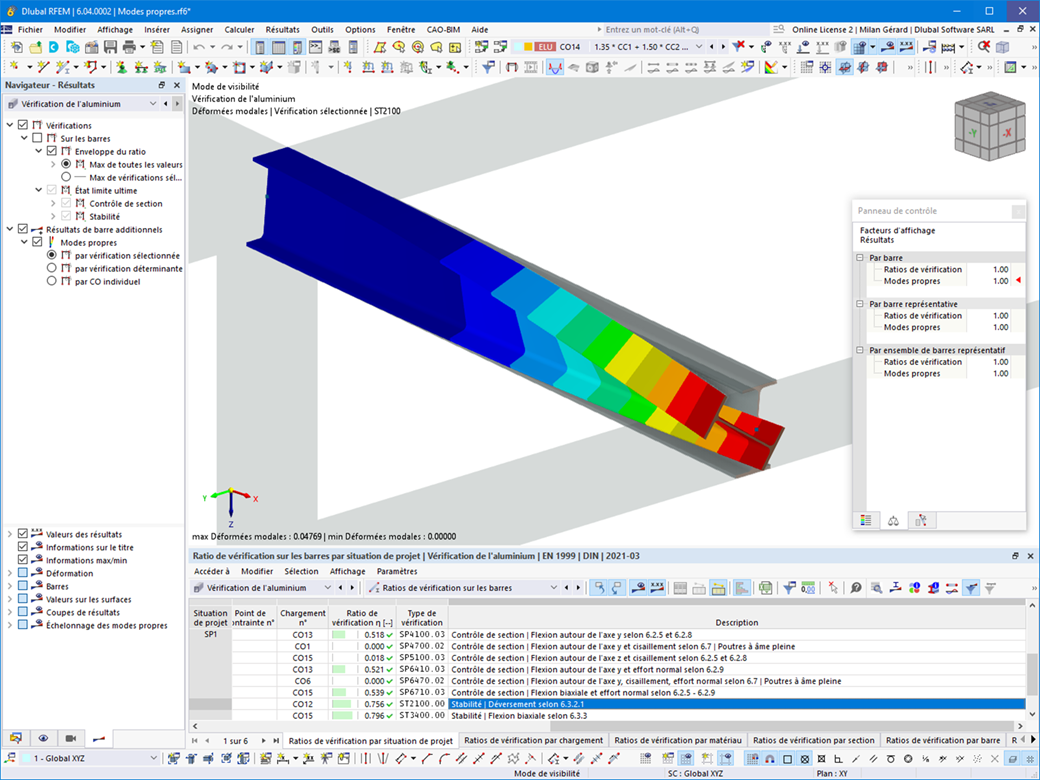Click the yellow color swatch beside ELU
This screenshot has width=1040, height=780.
528,47
